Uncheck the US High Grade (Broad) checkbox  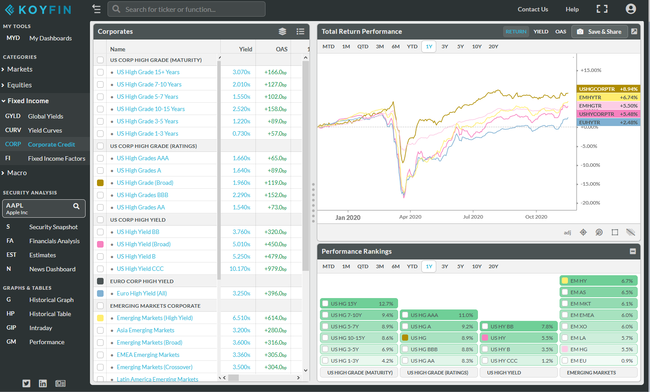(100, 183)
